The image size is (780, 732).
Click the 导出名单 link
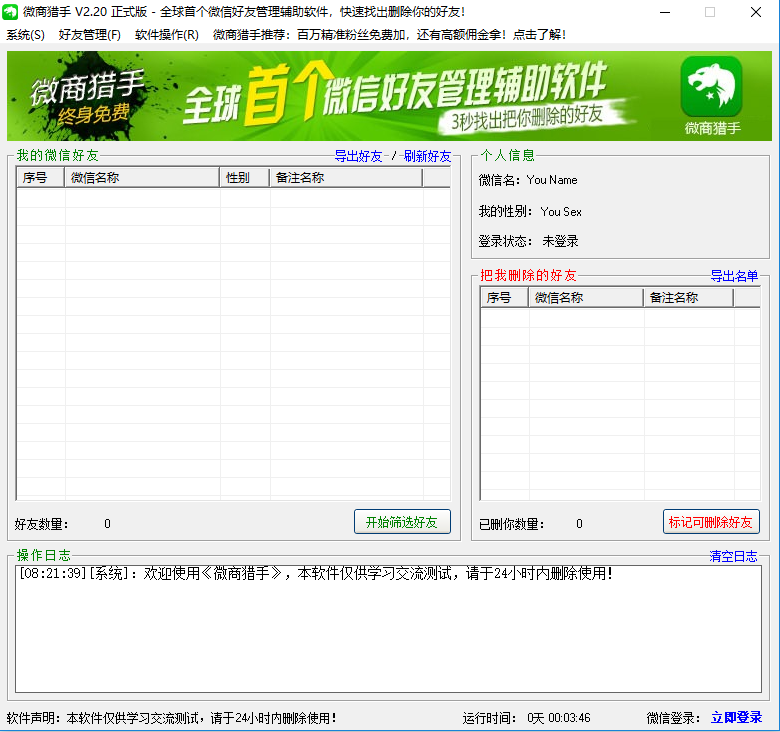[734, 276]
